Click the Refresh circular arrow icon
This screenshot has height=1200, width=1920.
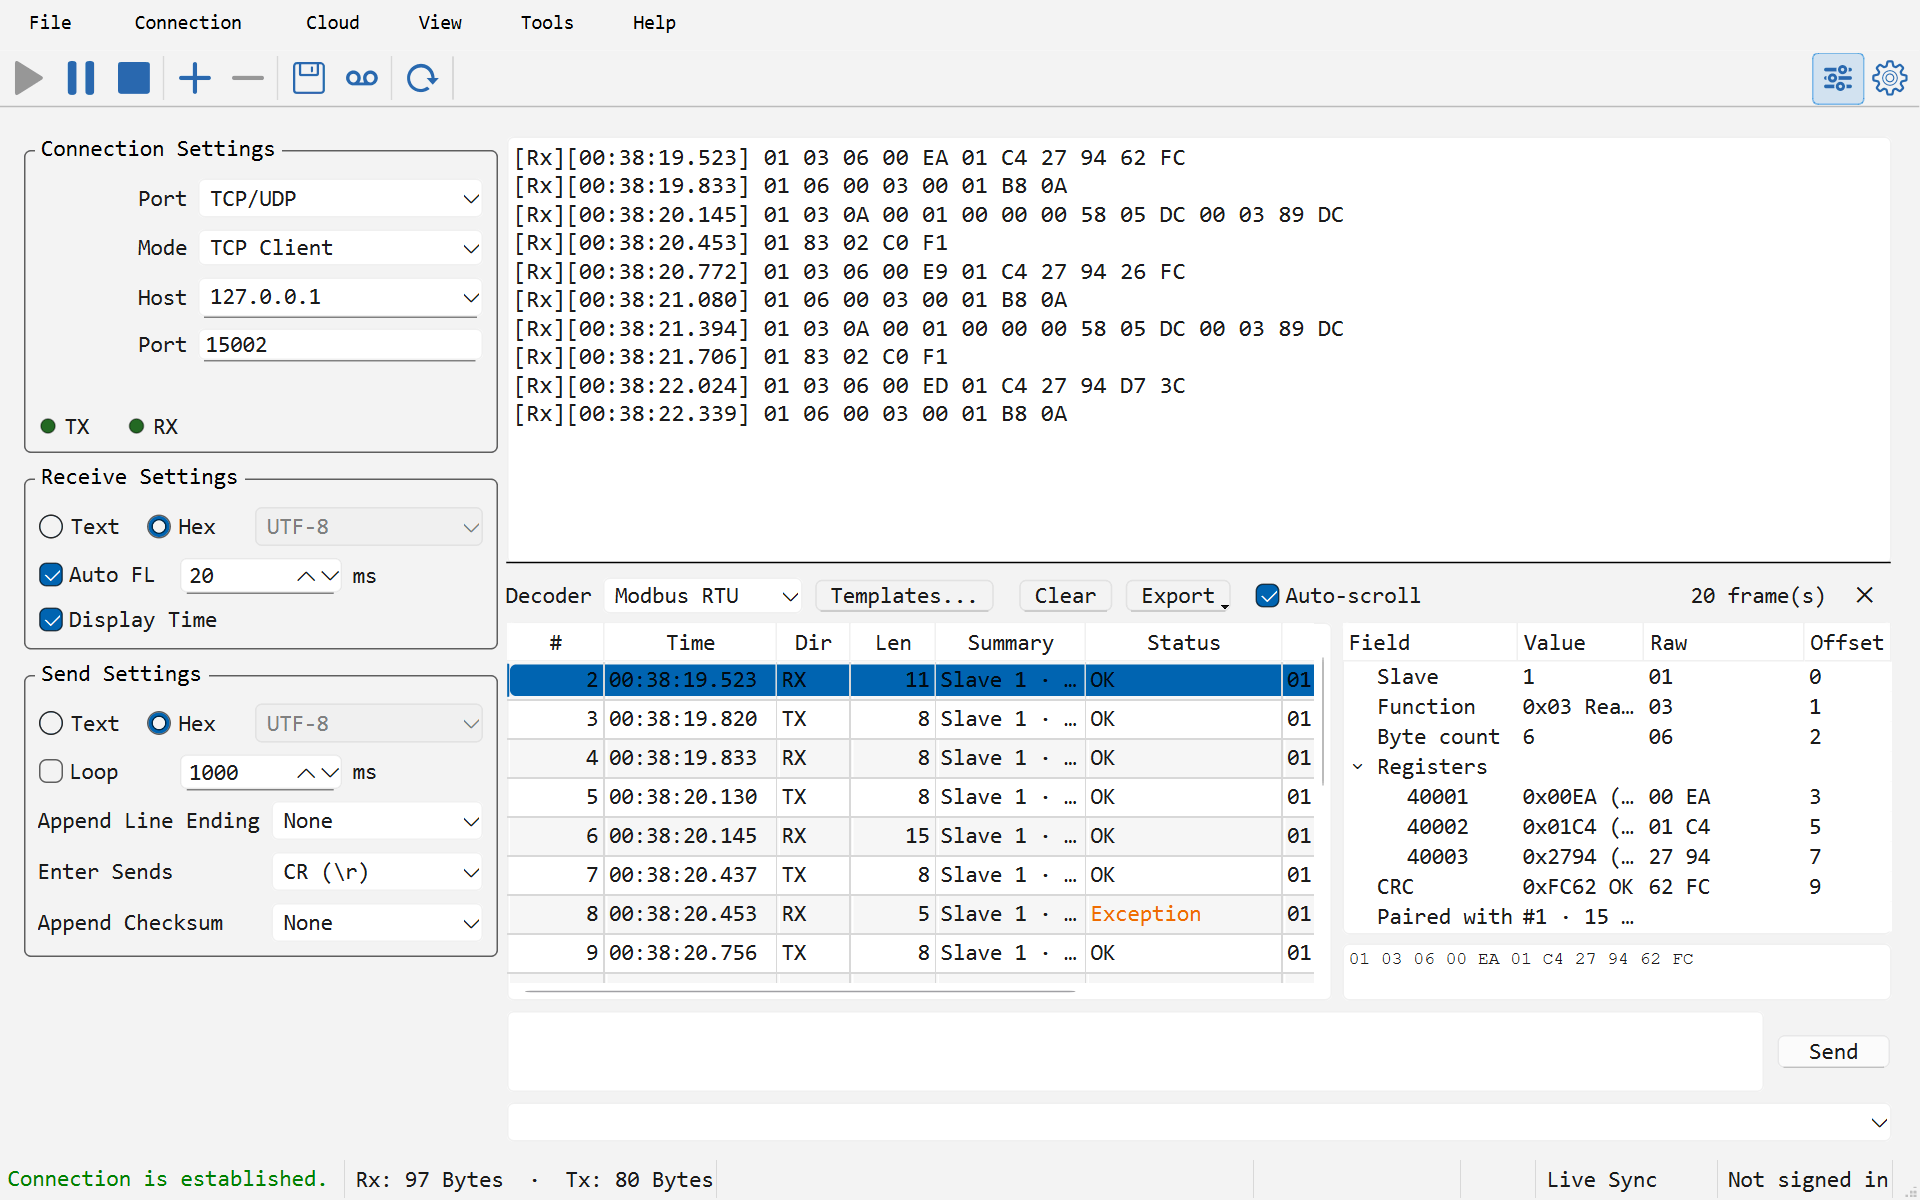coord(422,78)
